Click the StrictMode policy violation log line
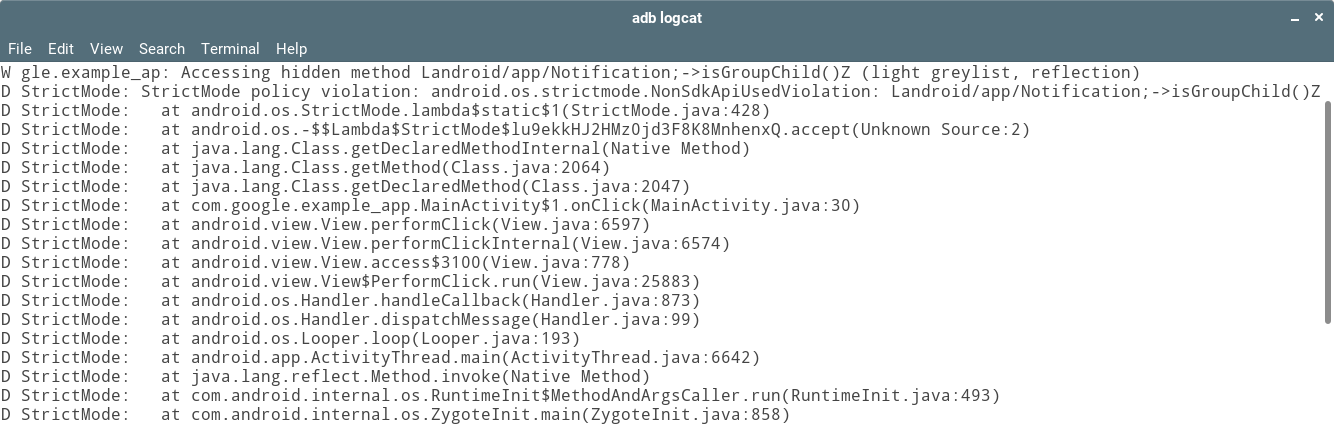Viewport: 1334px width, 425px height. point(661,92)
